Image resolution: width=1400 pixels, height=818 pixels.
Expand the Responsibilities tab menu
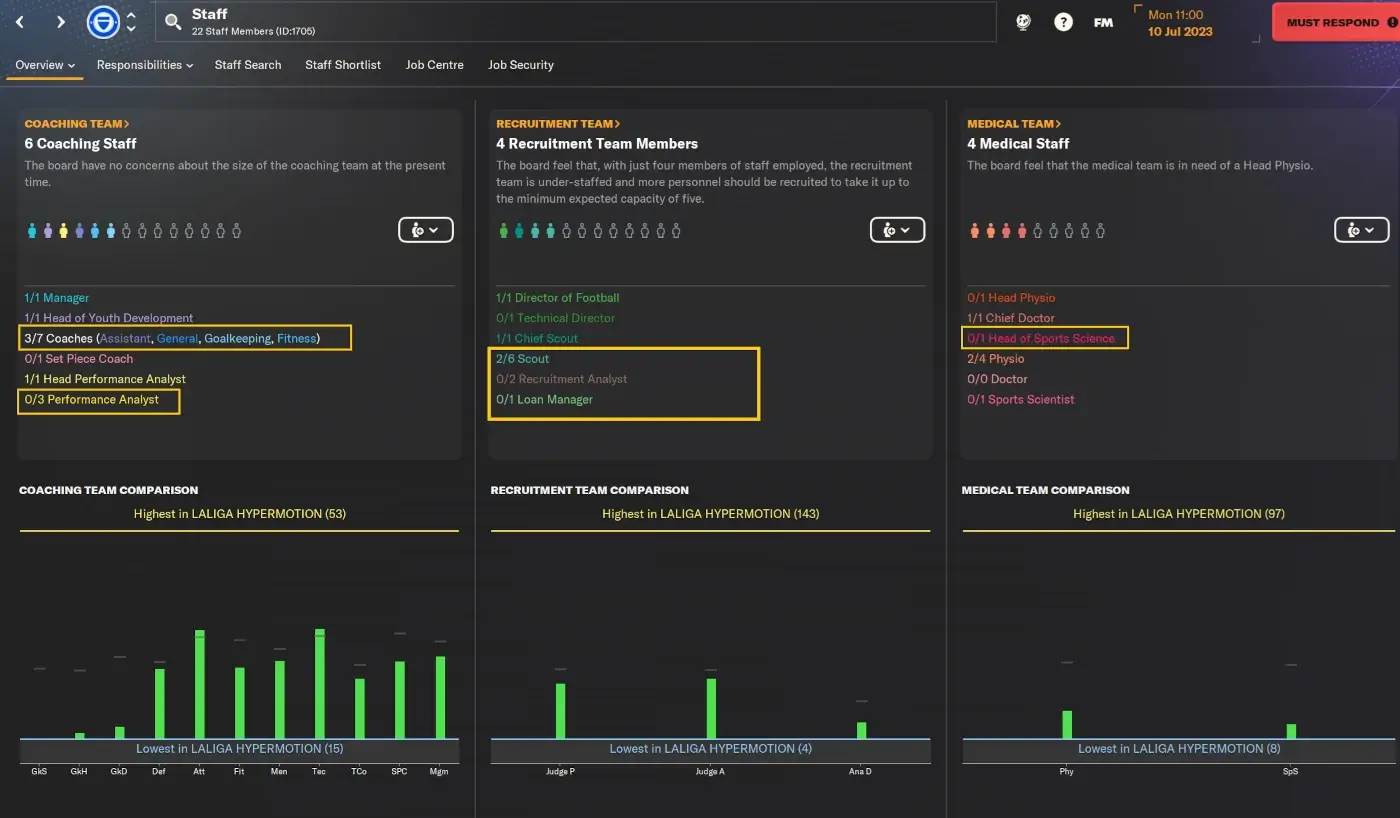[145, 65]
